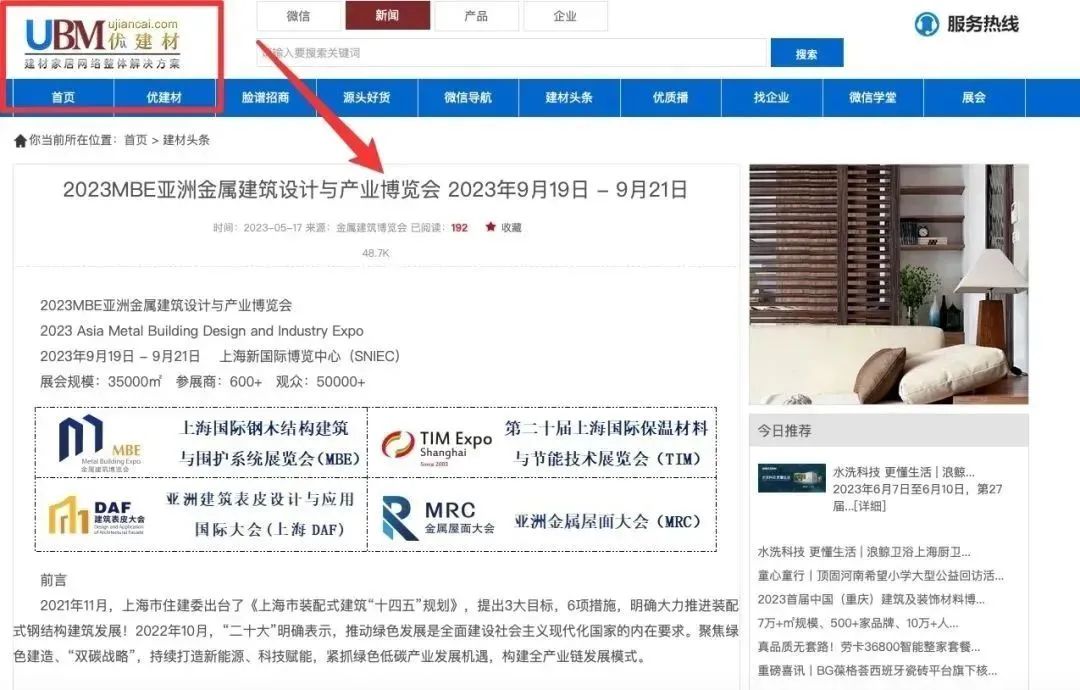Open 优建材 in the navigation bar
The height and width of the screenshot is (690, 1080).
click(x=164, y=98)
